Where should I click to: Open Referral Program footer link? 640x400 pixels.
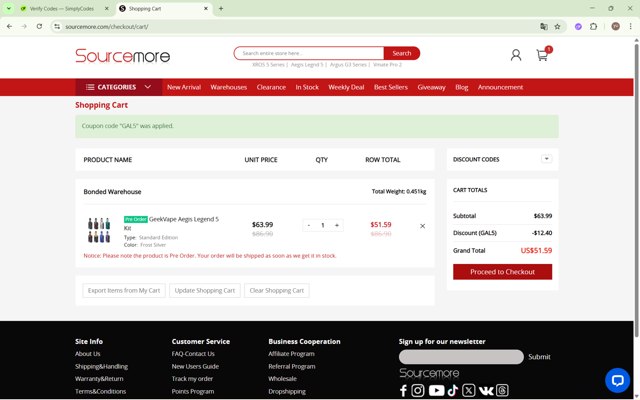click(x=292, y=367)
